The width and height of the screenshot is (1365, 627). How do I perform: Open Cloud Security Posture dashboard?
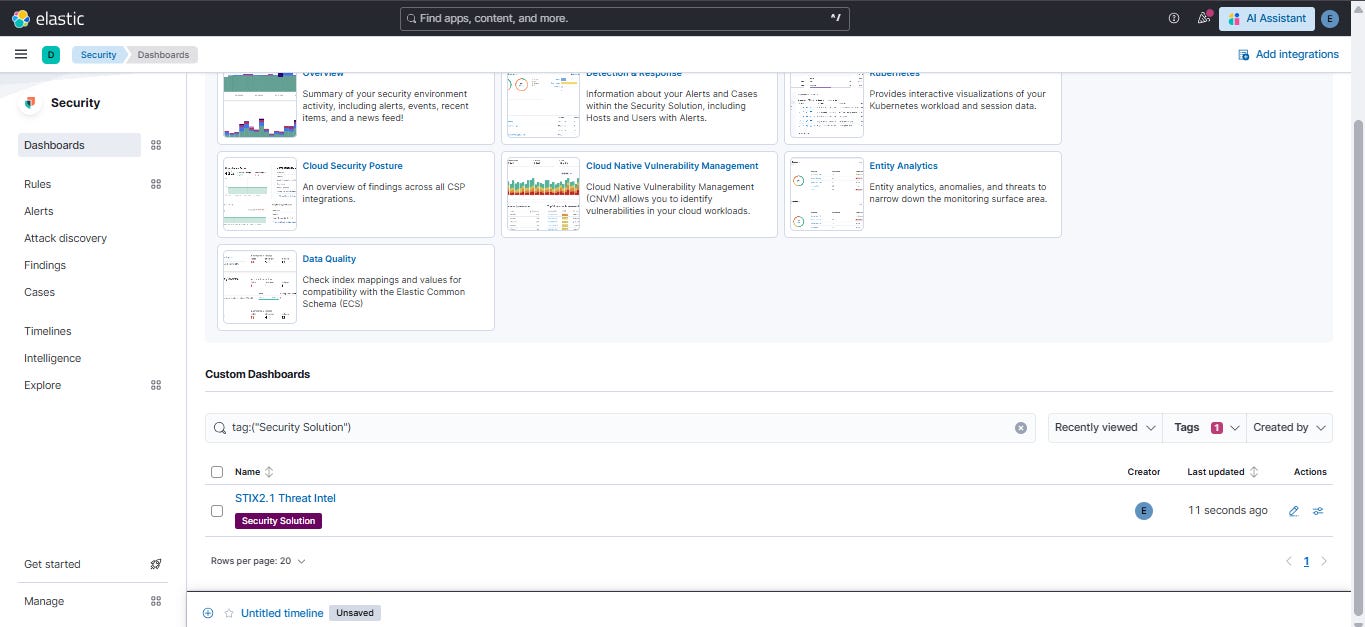352,166
